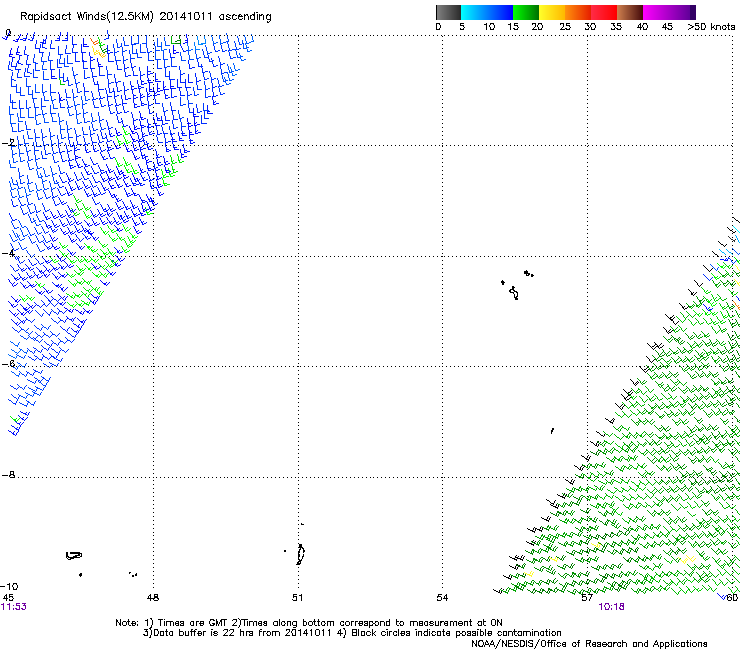Click the latitude label '-8'
740x650 pixels.
click(8, 475)
